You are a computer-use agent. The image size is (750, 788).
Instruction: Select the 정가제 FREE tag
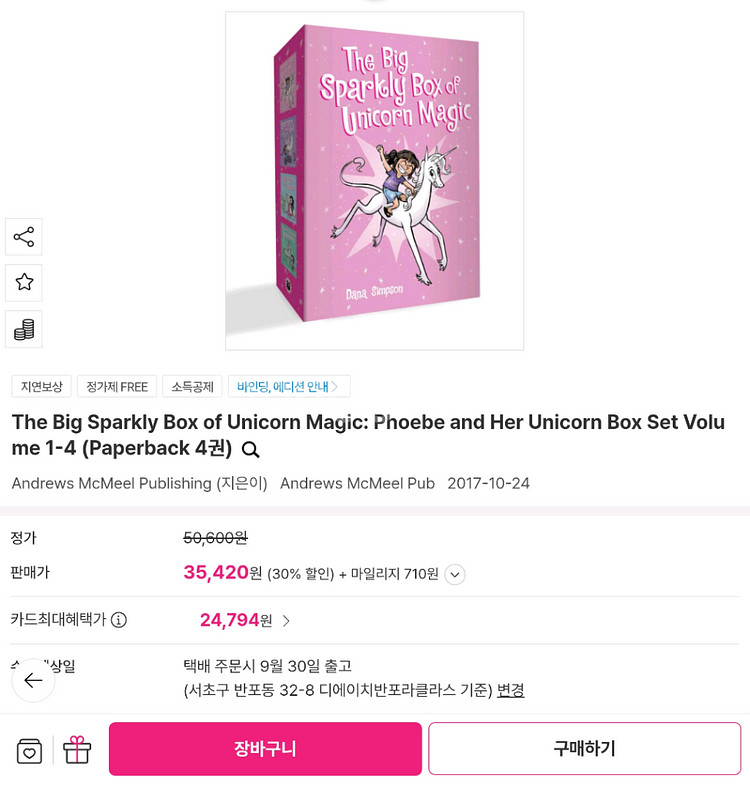(117, 386)
